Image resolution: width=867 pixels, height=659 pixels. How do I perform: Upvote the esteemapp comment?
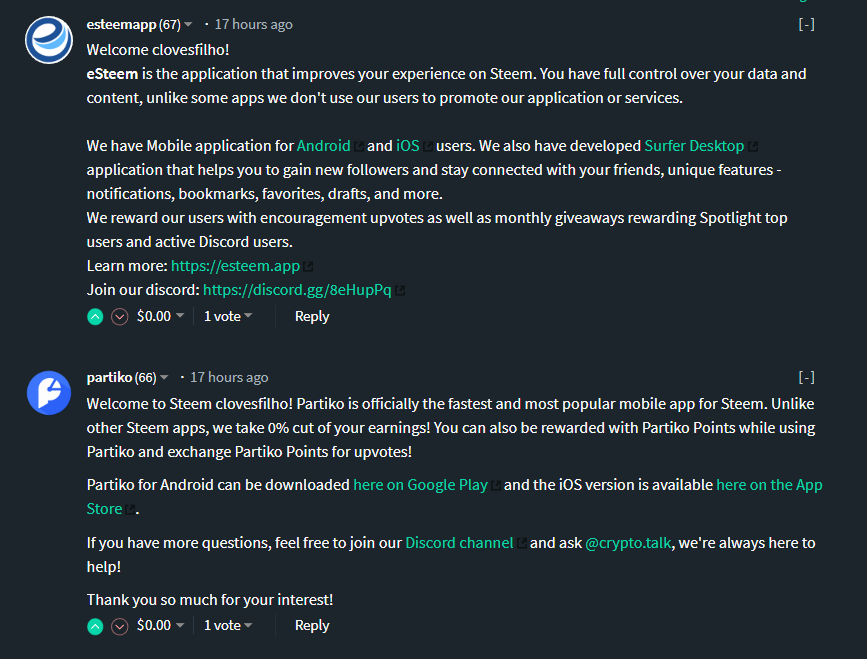tap(95, 317)
